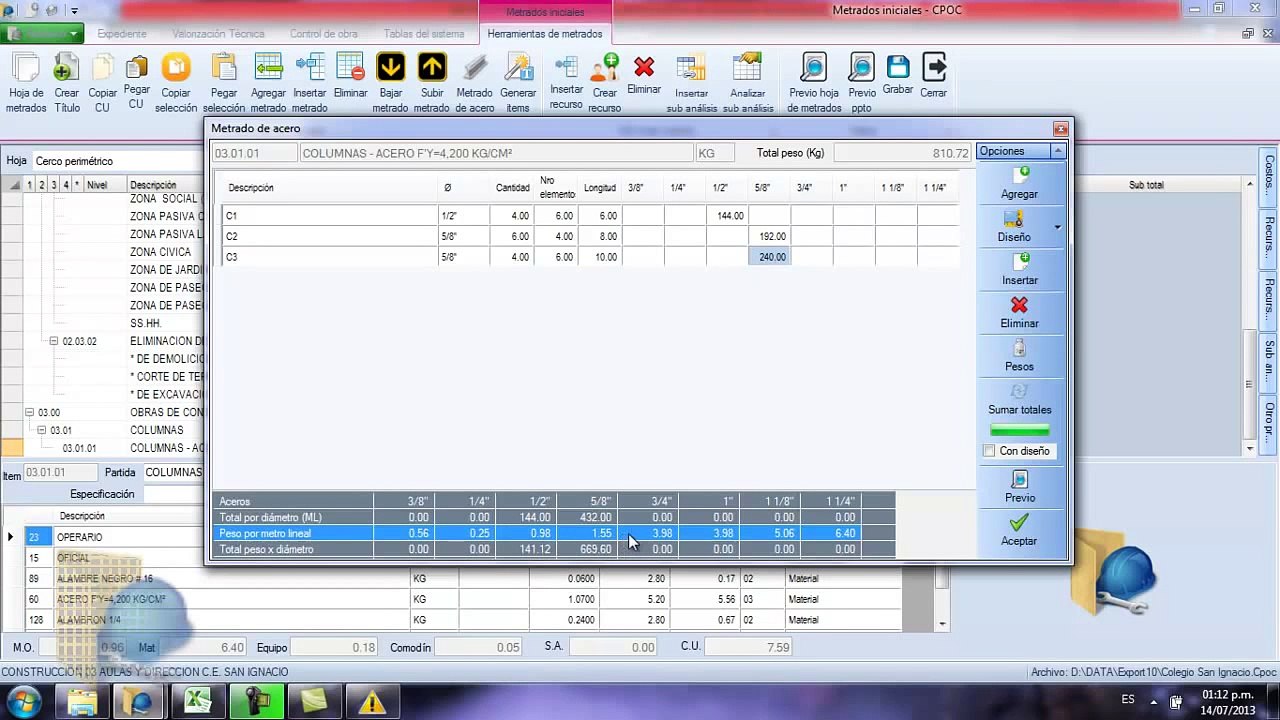The height and width of the screenshot is (720, 1280).
Task: Open Excel from taskbar
Action: 198,701
